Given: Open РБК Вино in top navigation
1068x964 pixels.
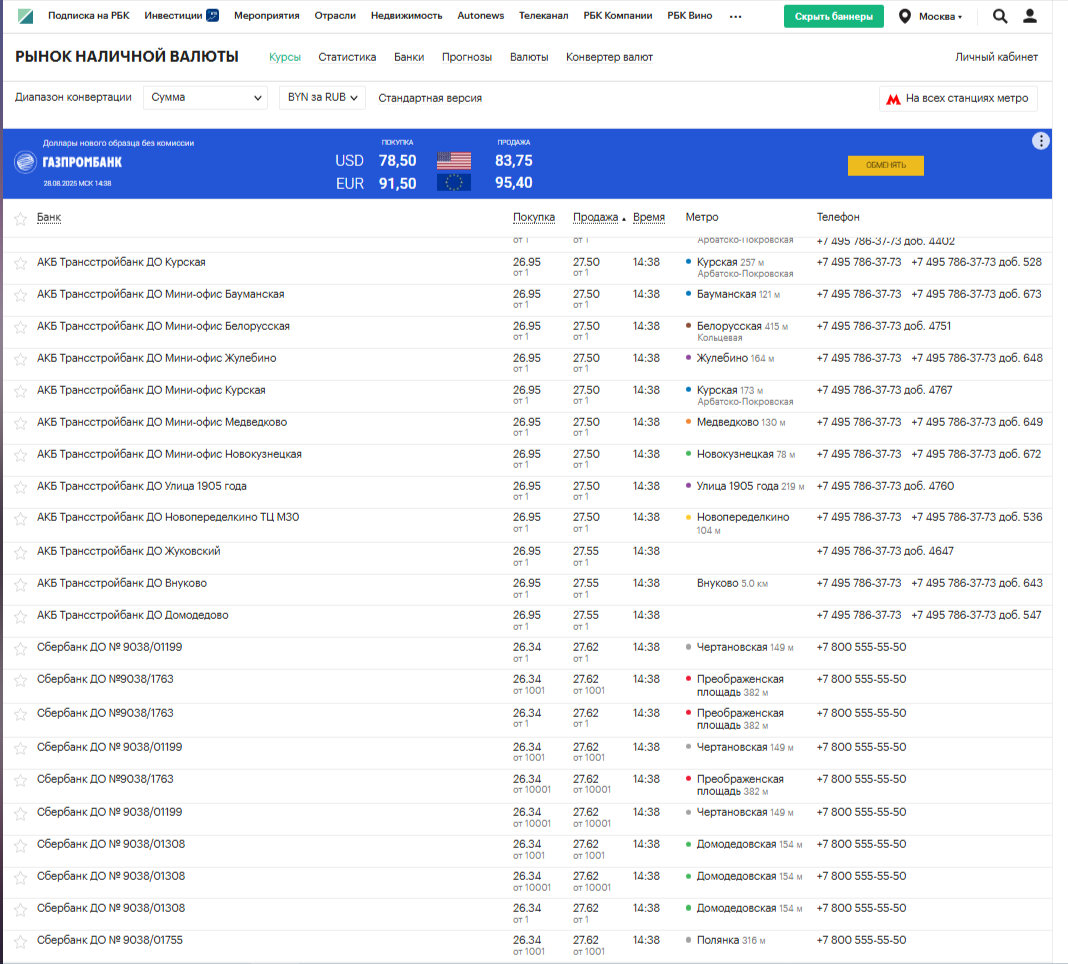Looking at the screenshot, I should 689,16.
